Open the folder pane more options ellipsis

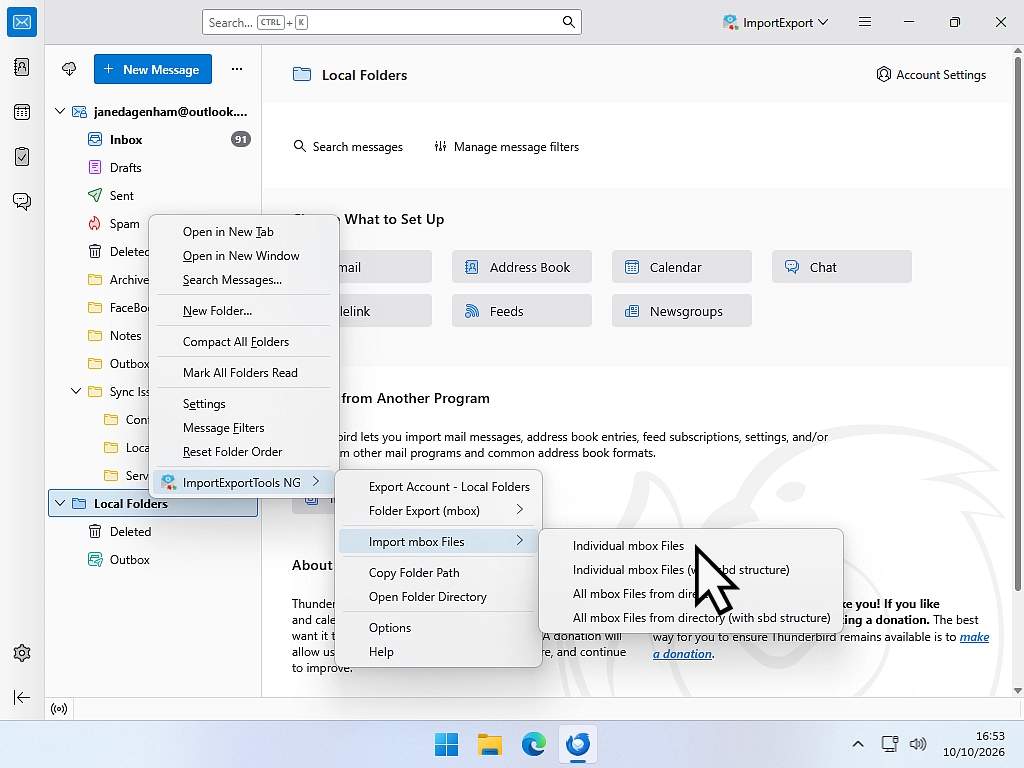[x=236, y=69]
